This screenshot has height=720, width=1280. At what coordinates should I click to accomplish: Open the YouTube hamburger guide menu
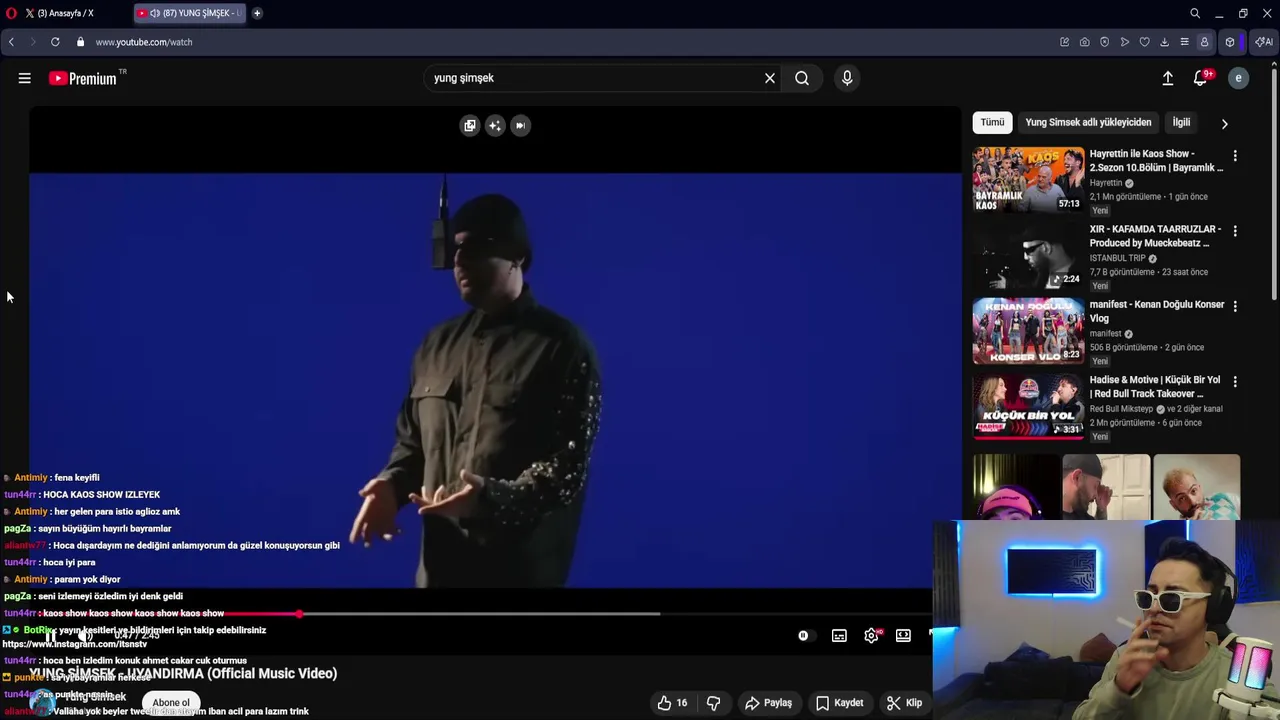[x=24, y=78]
